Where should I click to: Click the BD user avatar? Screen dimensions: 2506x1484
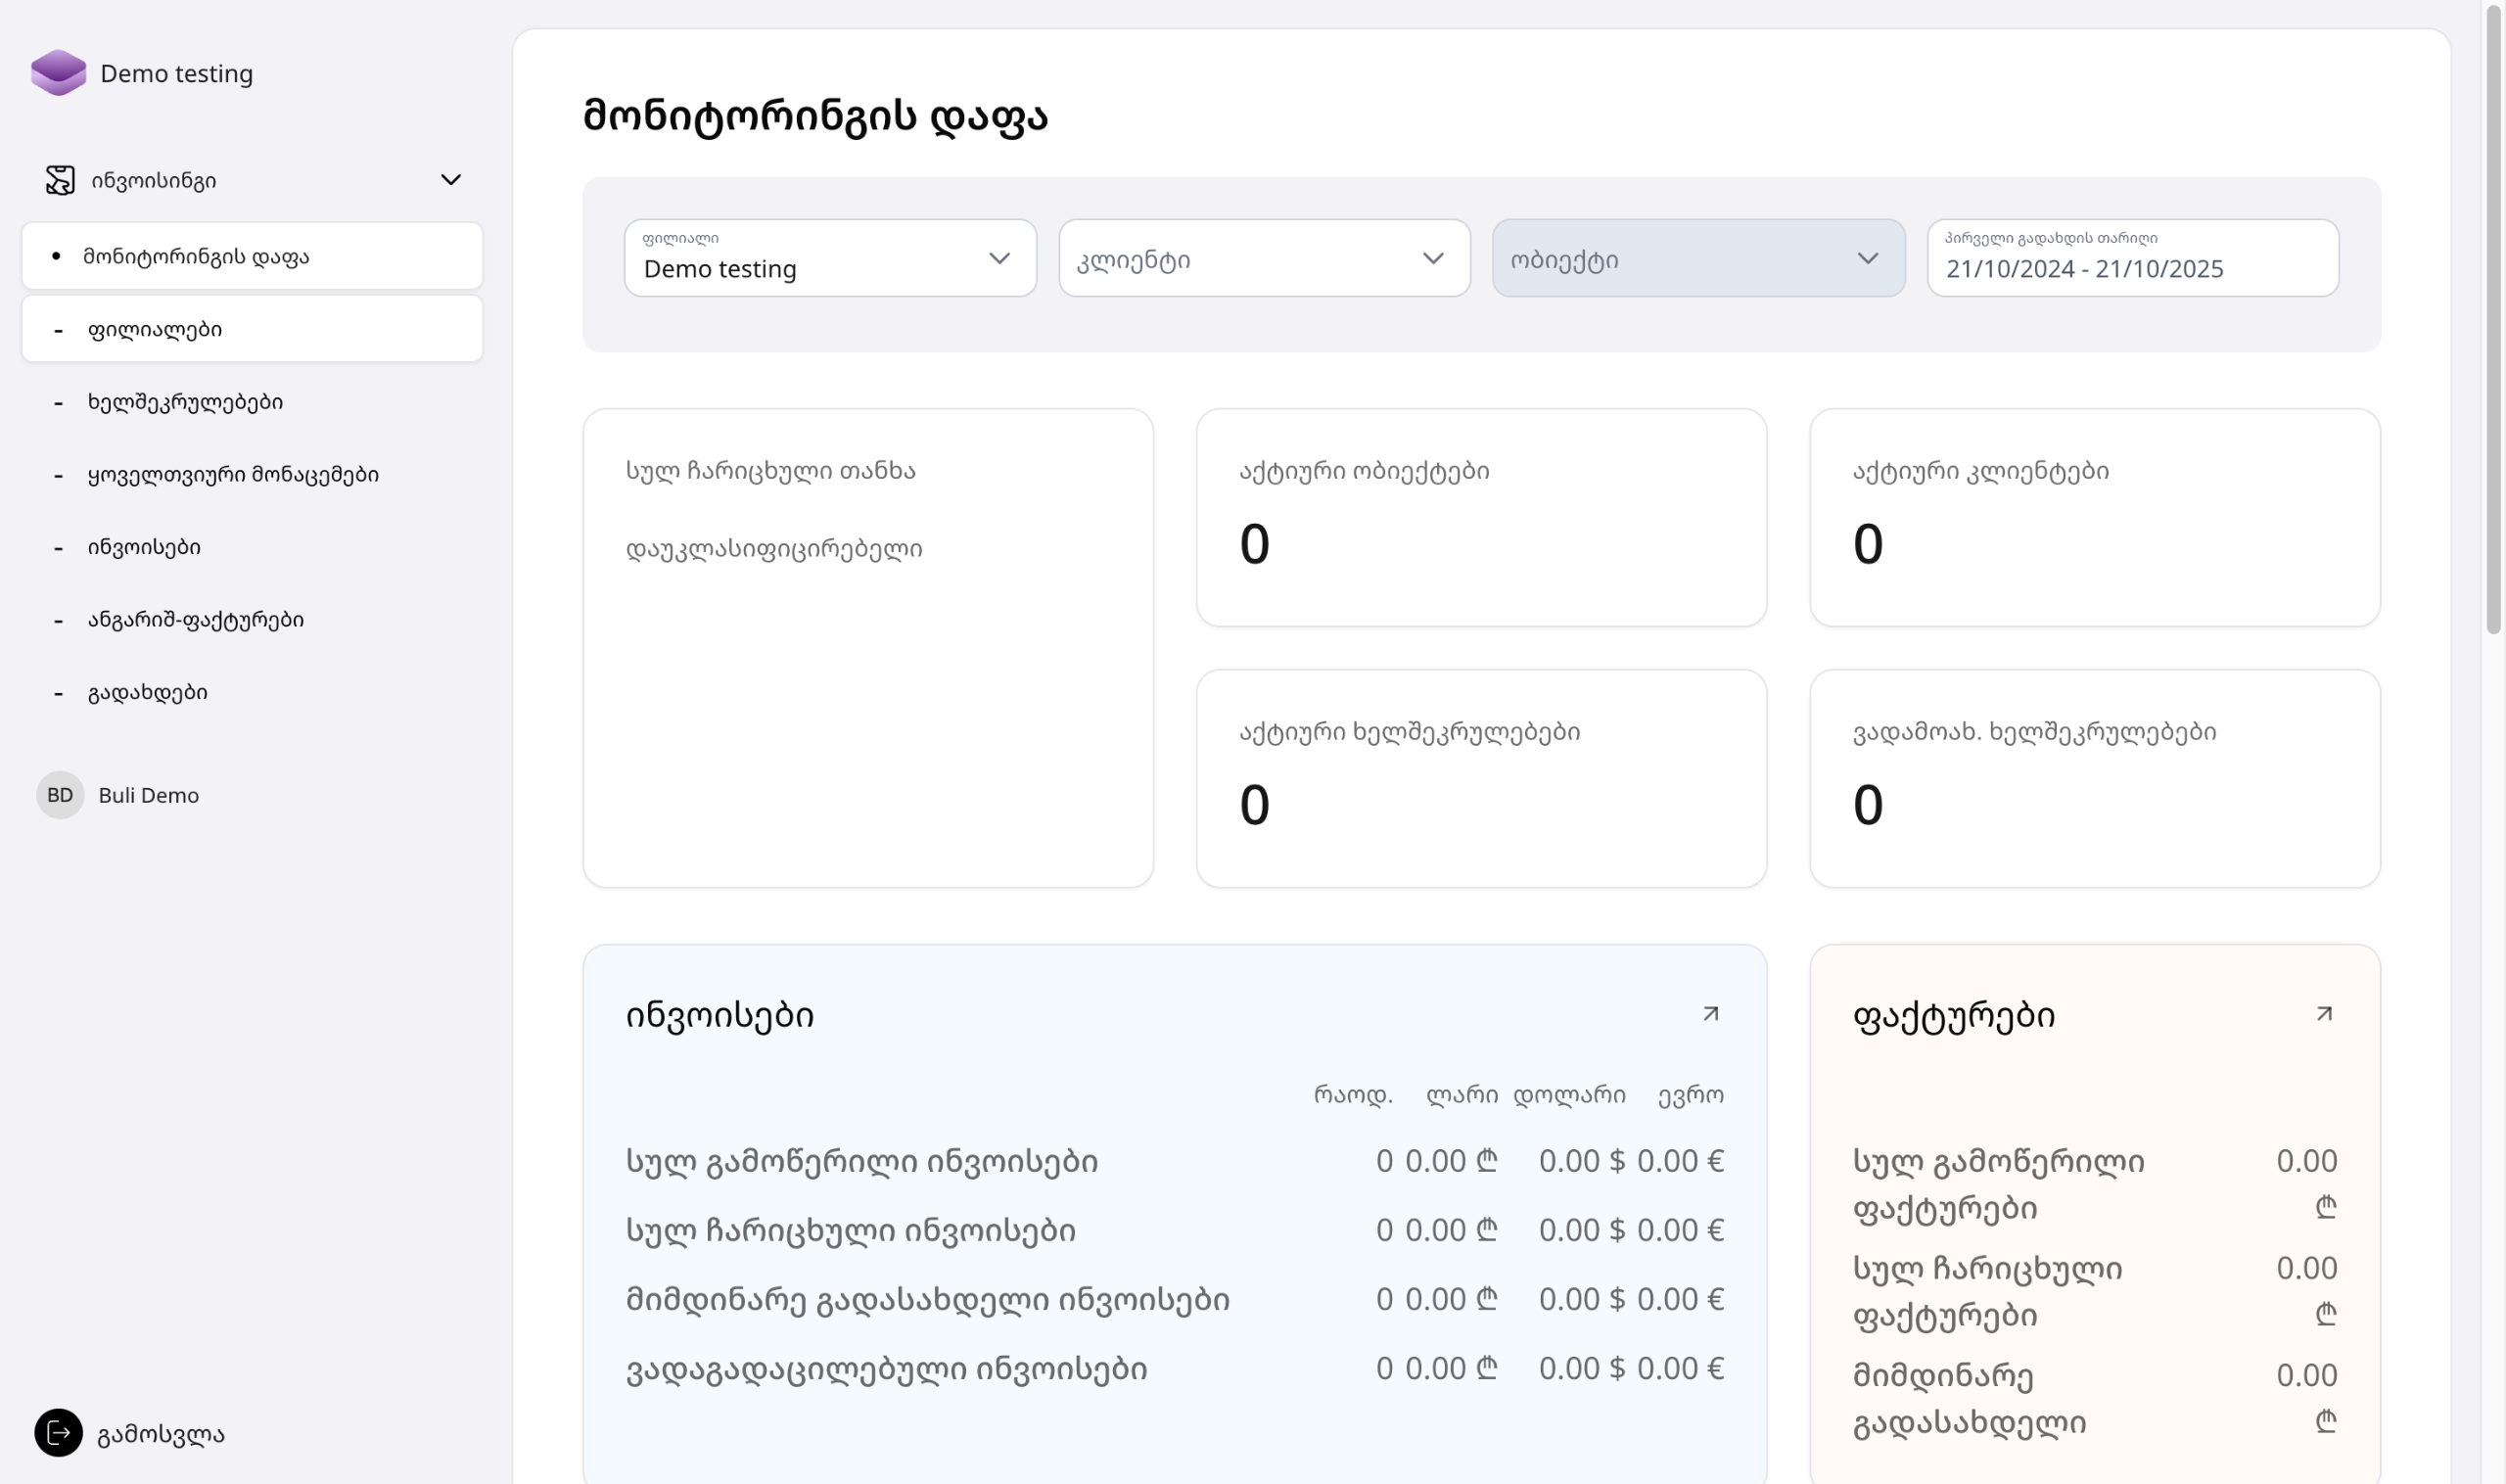(x=60, y=795)
